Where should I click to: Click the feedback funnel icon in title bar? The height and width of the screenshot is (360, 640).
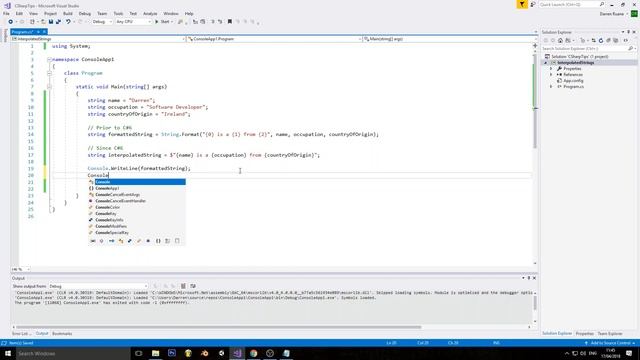(x=522, y=4)
